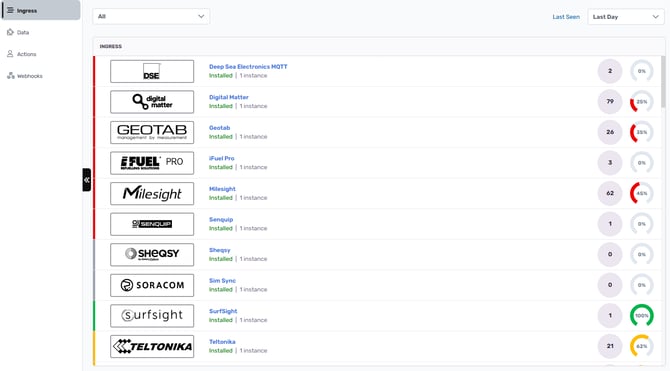The height and width of the screenshot is (371, 670).
Task: Collapse the sidebar with double-chevron handle
Action: coord(87,180)
